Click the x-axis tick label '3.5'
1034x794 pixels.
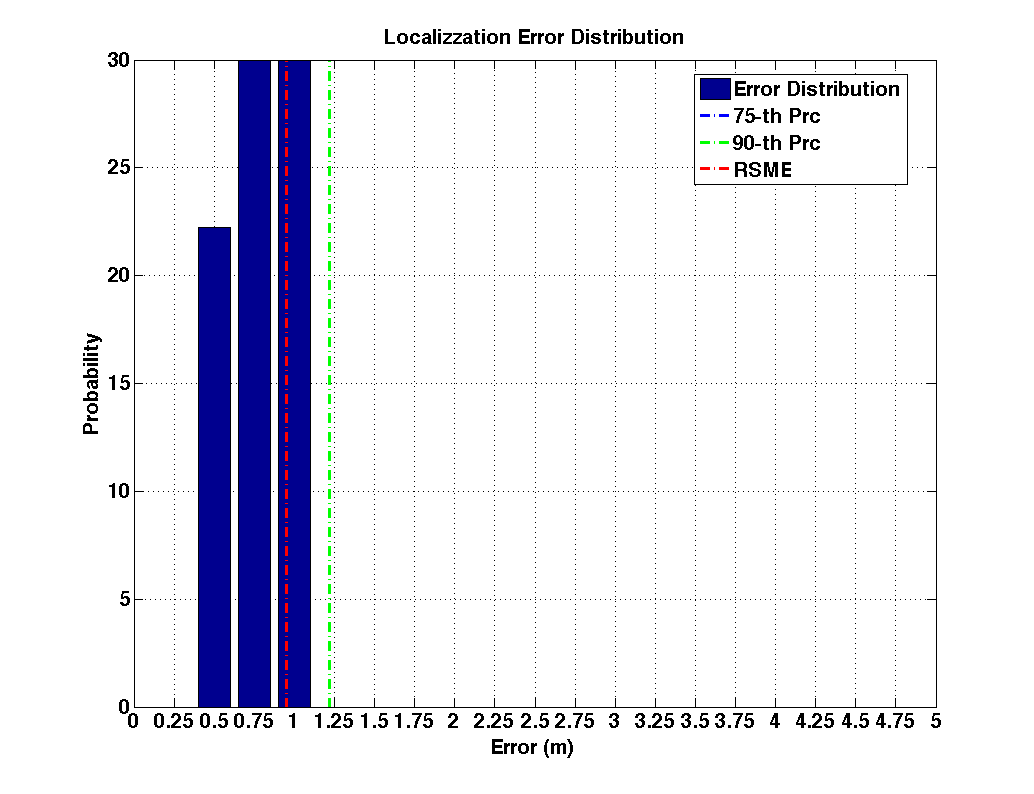[x=695, y=721]
